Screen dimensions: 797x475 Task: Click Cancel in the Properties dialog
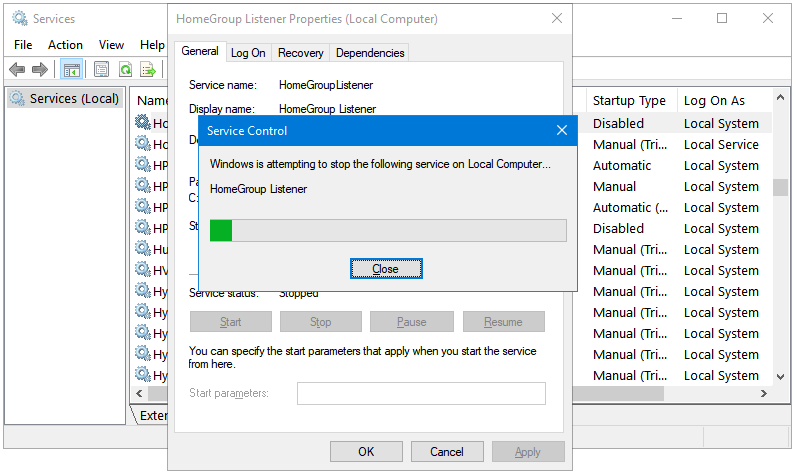coord(447,452)
